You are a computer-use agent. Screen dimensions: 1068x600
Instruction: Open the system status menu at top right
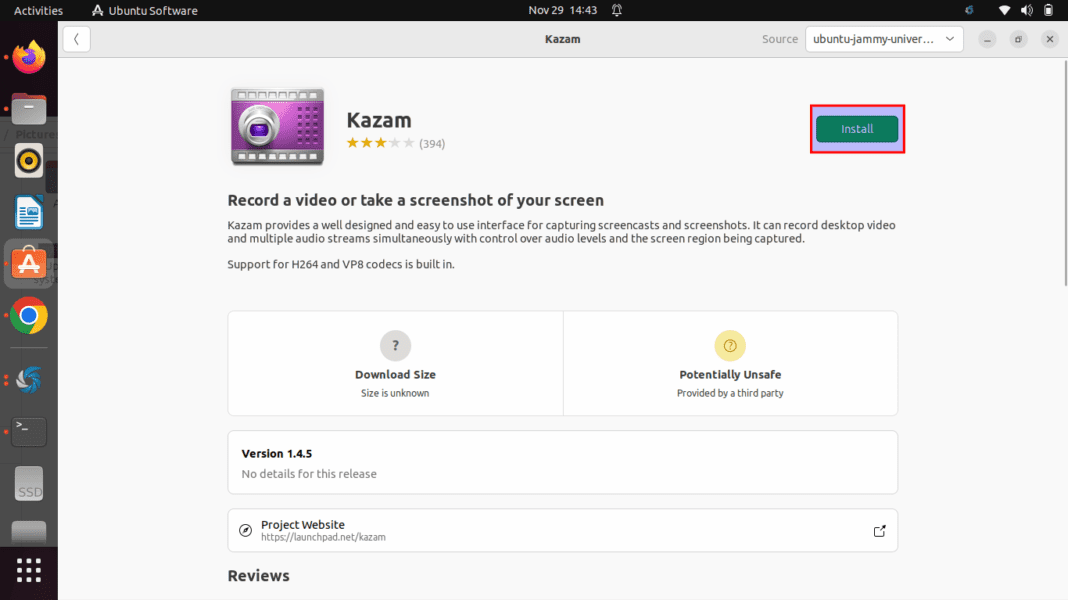[x=1027, y=10]
